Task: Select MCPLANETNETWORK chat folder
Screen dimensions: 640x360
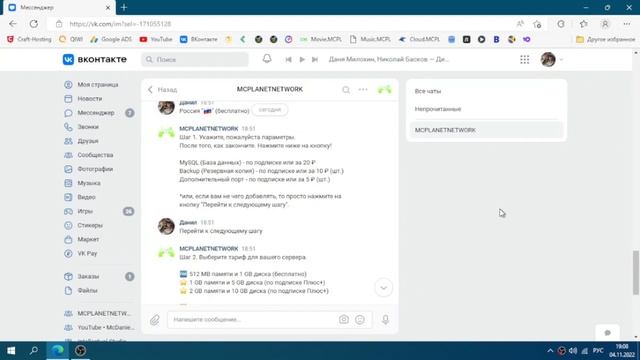Action: point(486,130)
